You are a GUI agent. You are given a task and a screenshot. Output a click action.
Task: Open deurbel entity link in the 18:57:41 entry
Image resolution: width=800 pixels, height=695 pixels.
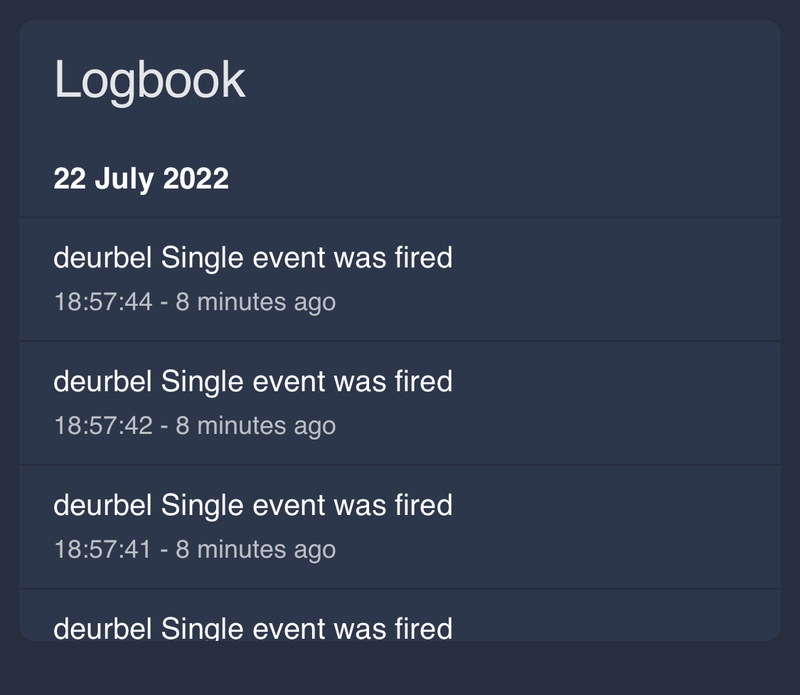click(x=102, y=506)
